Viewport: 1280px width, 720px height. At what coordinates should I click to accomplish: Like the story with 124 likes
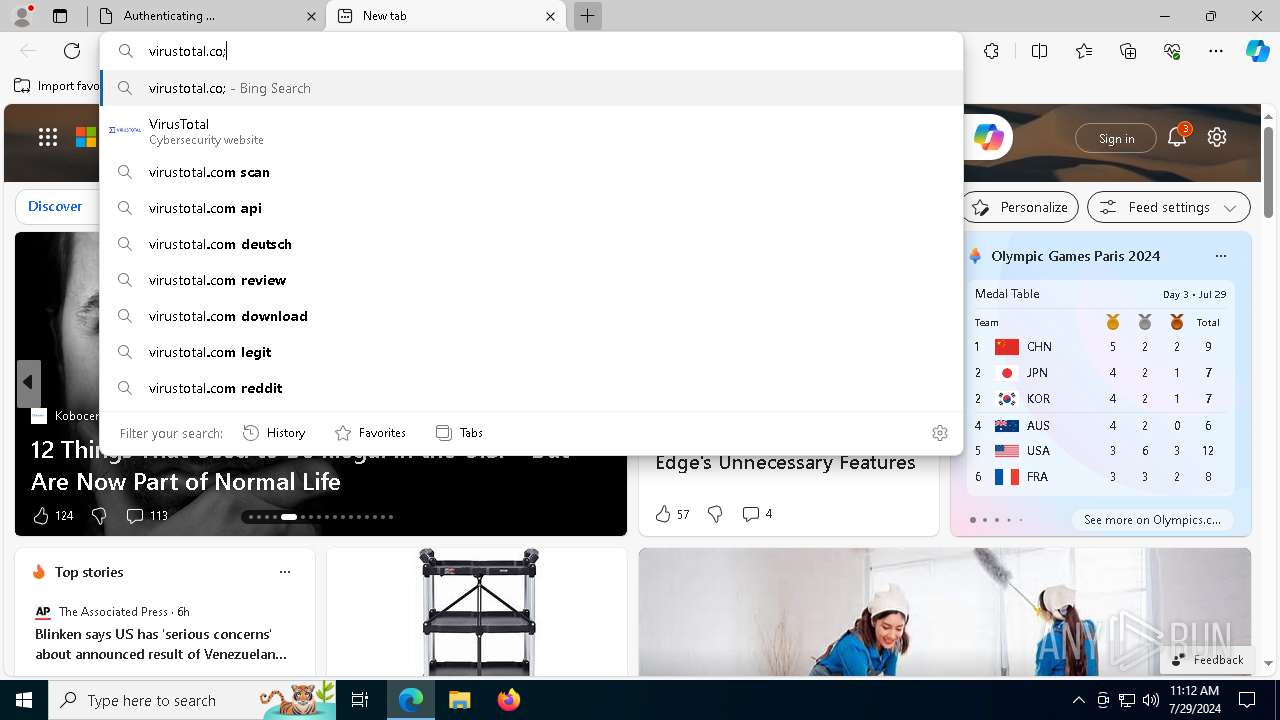[x=53, y=516]
